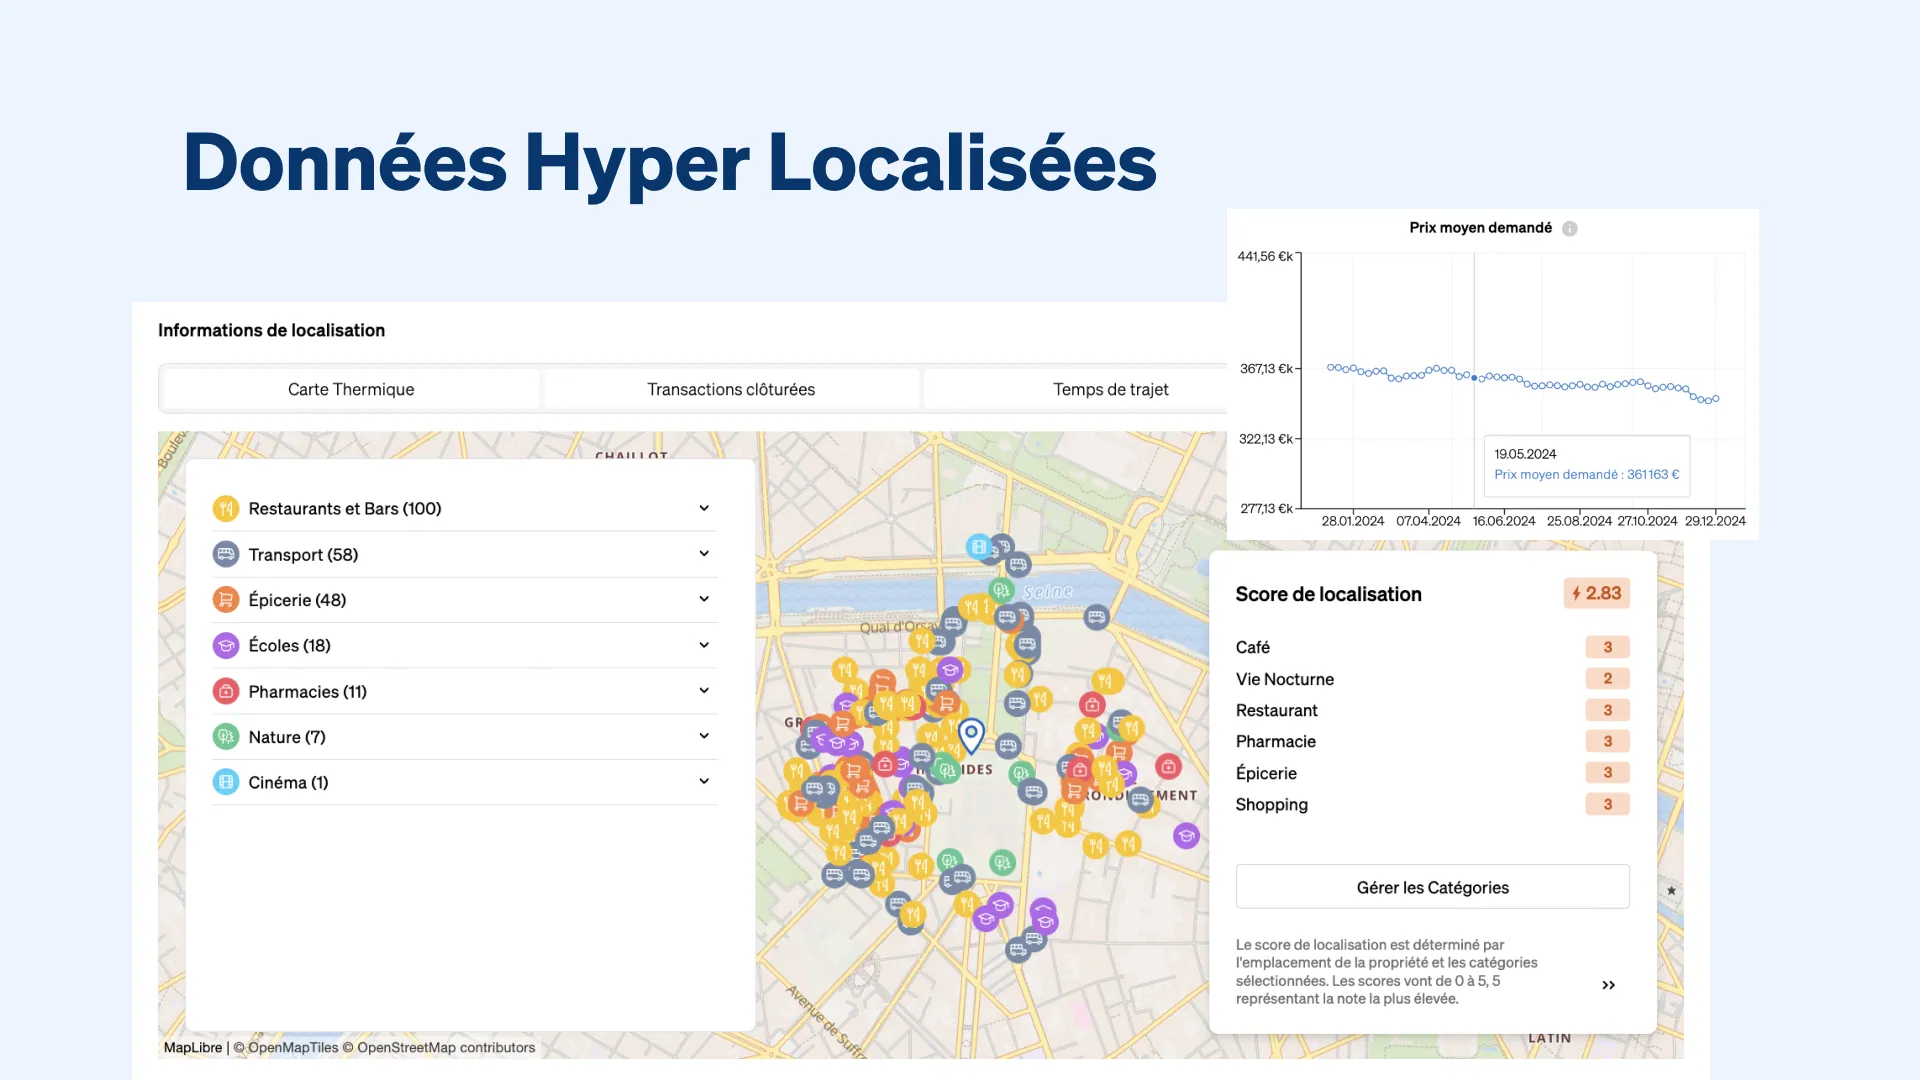The height and width of the screenshot is (1080, 1920).
Task: Expand the Pharmacies (11) category
Action: pyautogui.click(x=704, y=690)
